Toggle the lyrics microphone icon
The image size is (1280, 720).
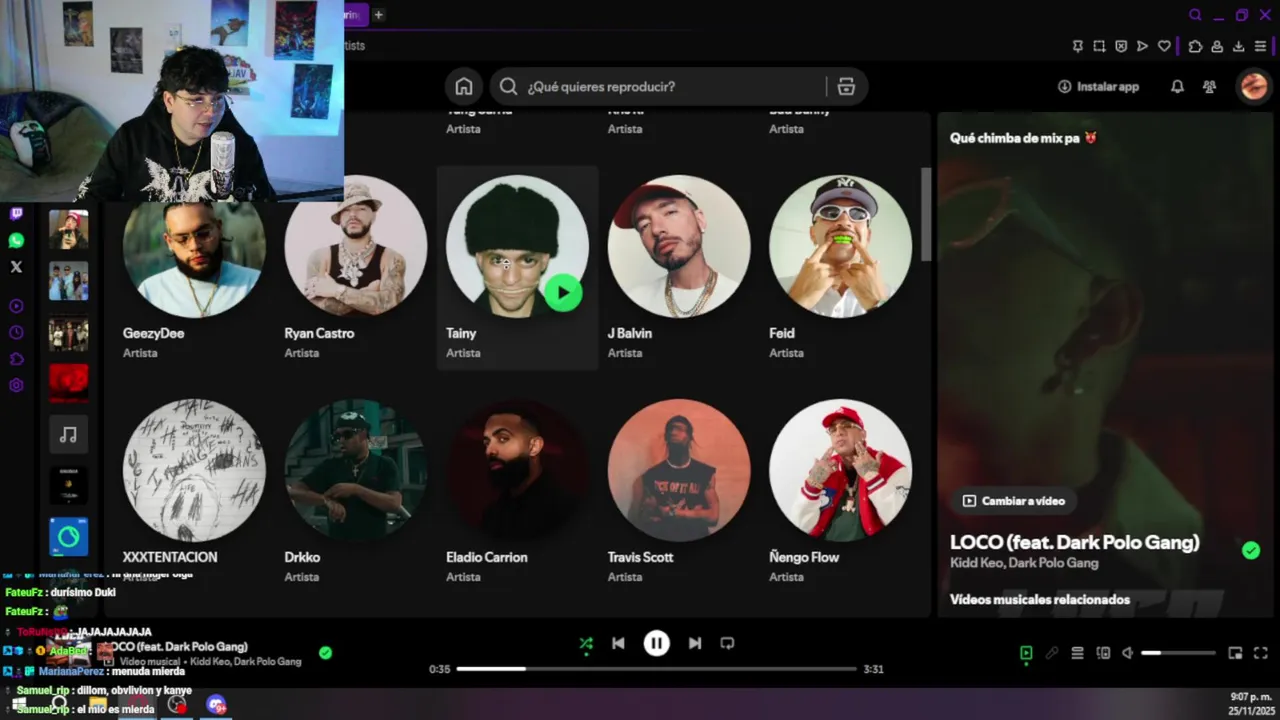1052,653
